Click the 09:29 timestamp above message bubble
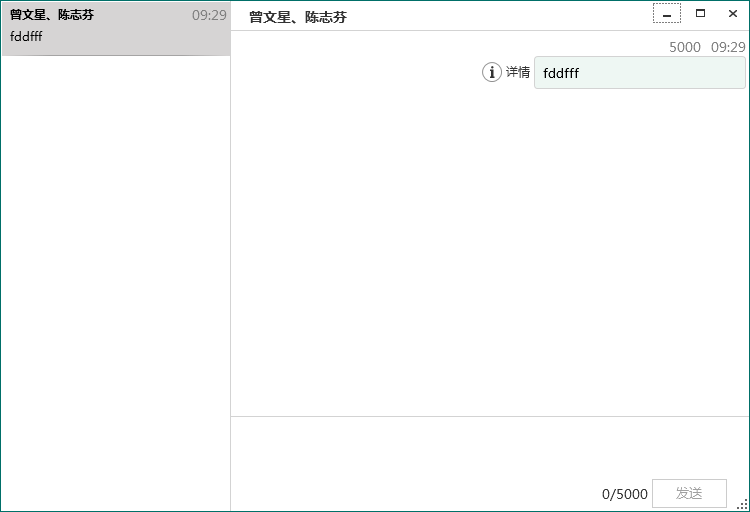This screenshot has width=750, height=512. pos(728,47)
